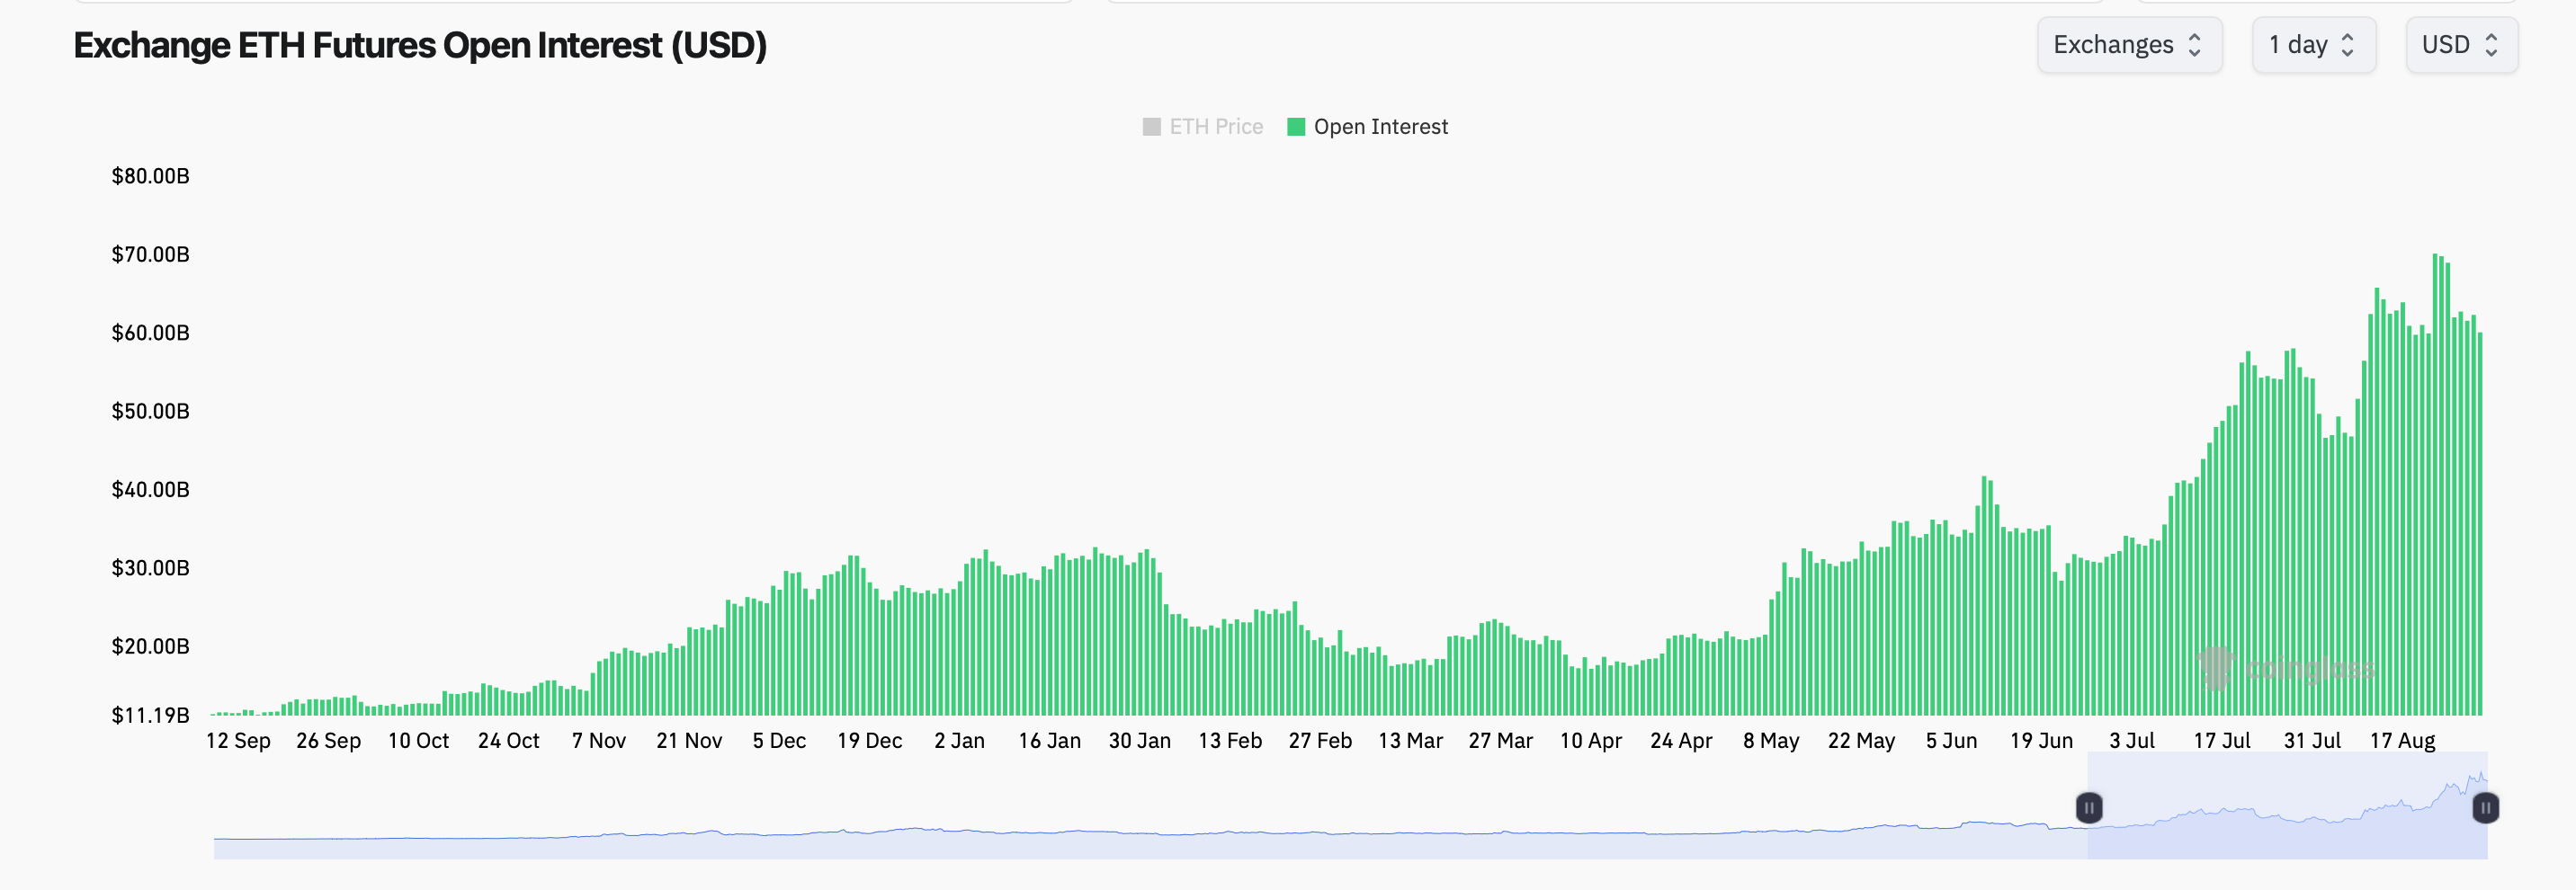Click the $80.00B label on the y-axis
2576x890 pixels.
[x=150, y=176]
